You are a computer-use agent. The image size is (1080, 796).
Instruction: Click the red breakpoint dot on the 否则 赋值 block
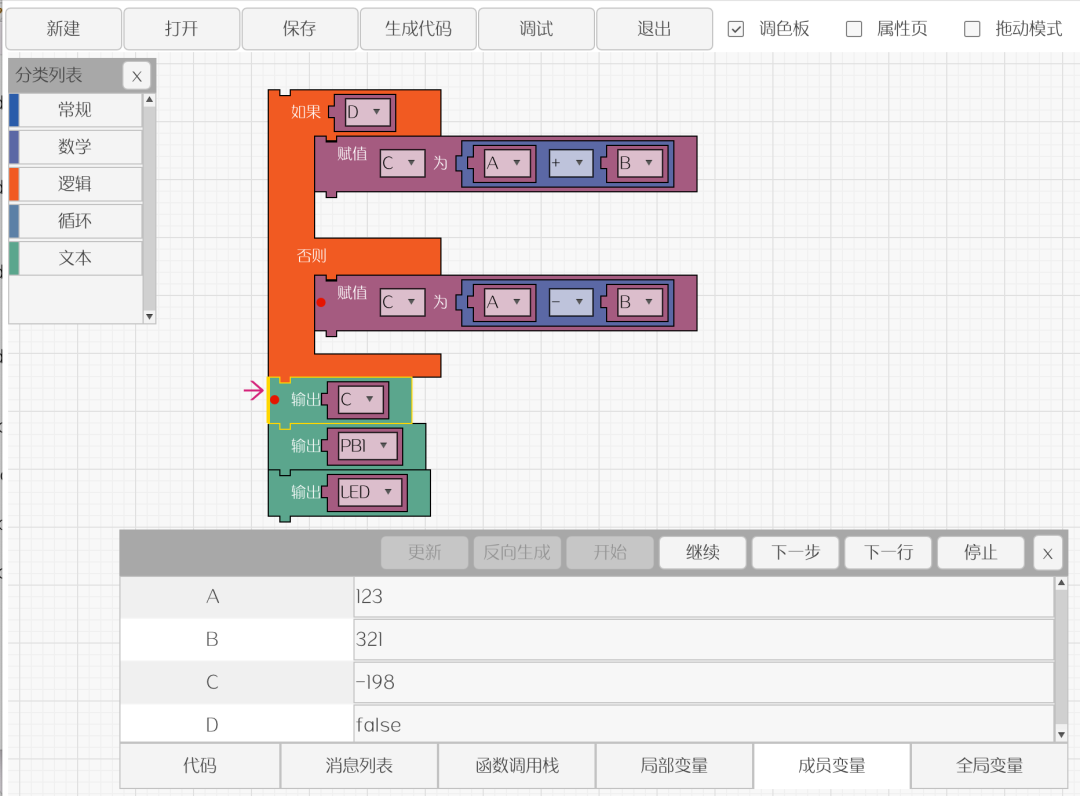321,302
